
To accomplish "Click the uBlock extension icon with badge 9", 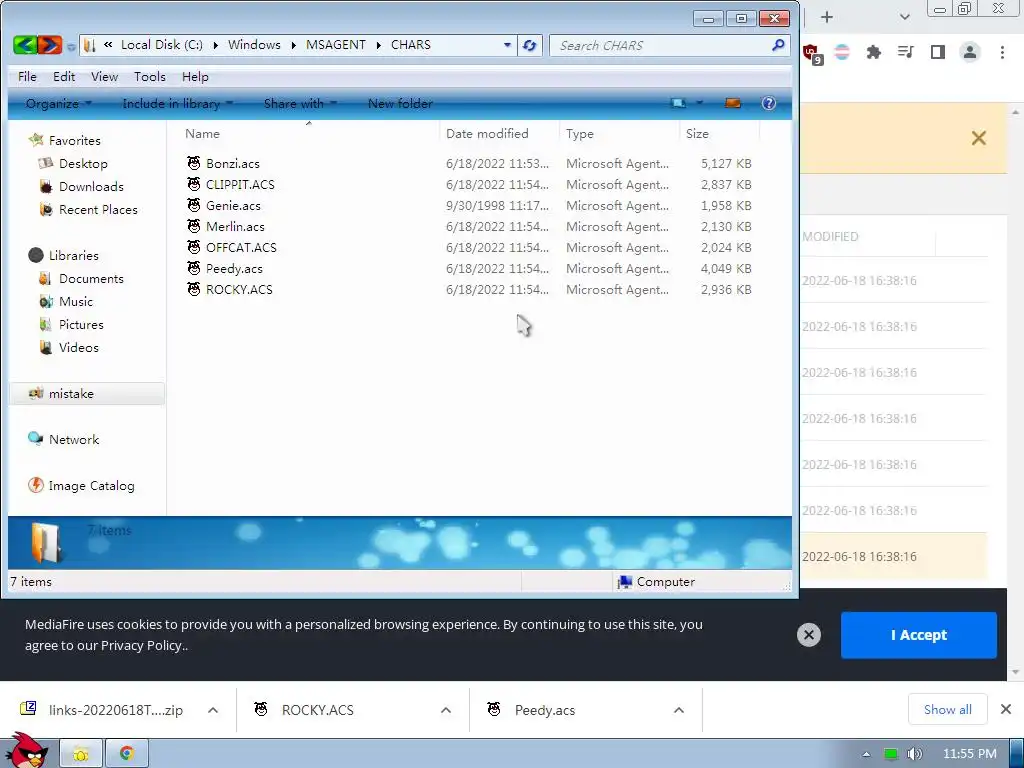I will tap(812, 53).
